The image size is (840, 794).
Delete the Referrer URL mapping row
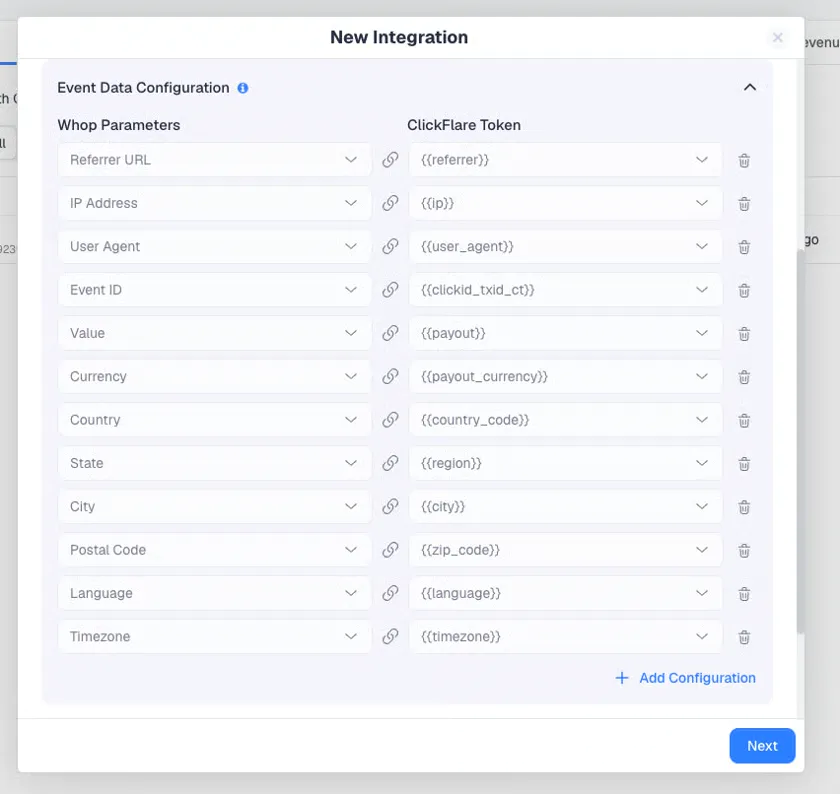[744, 160]
